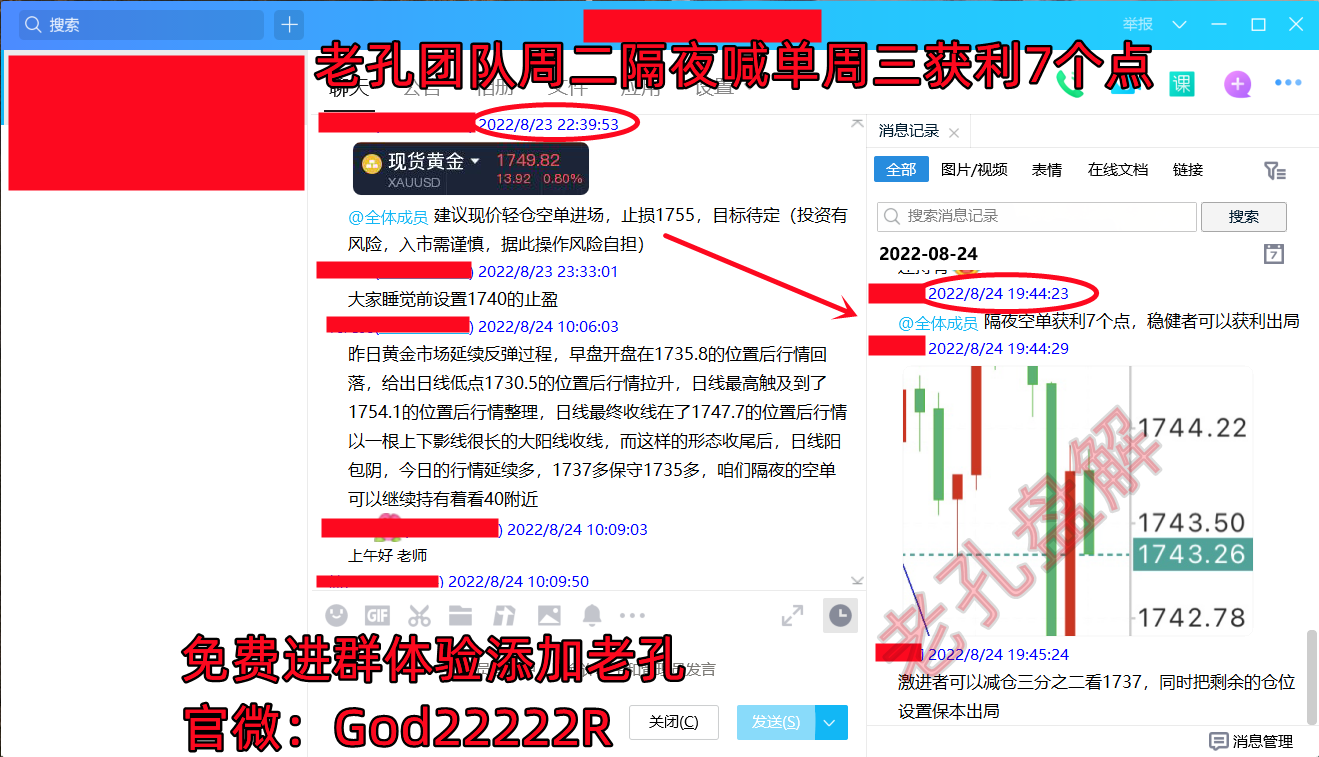The width and height of the screenshot is (1319, 757).
Task: Switch to the 图片/视频 filter tab
Action: 974,170
